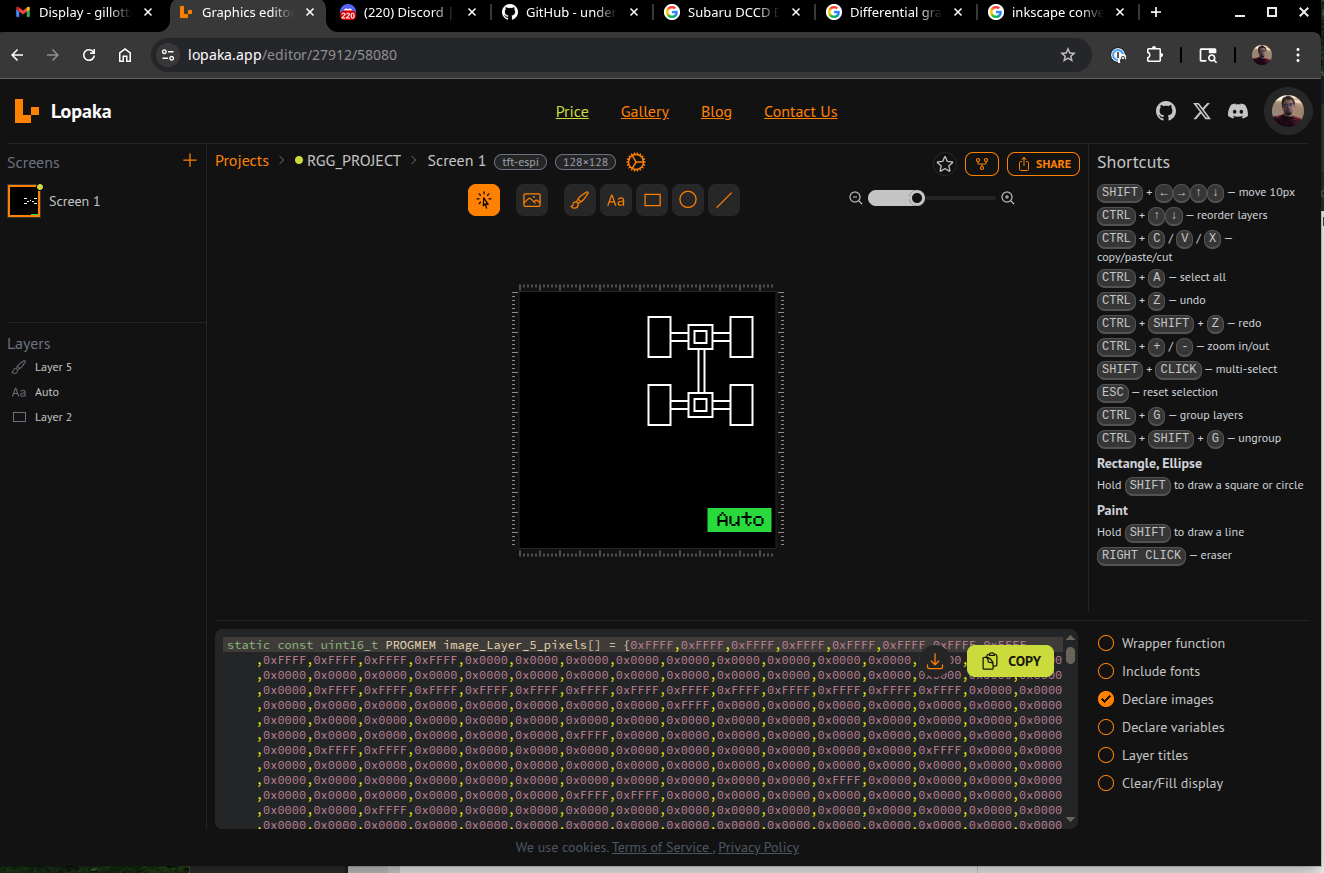Select the paint brush tool
This screenshot has height=873, width=1324.
[x=579, y=200]
